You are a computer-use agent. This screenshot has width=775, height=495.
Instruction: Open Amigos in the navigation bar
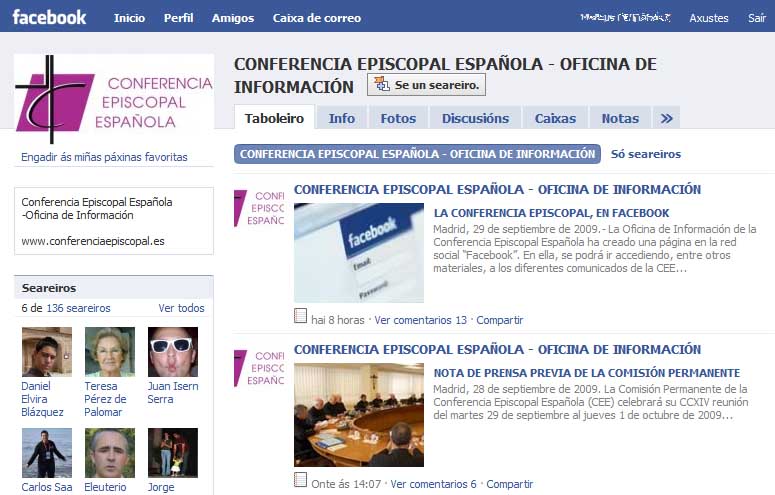click(x=233, y=18)
